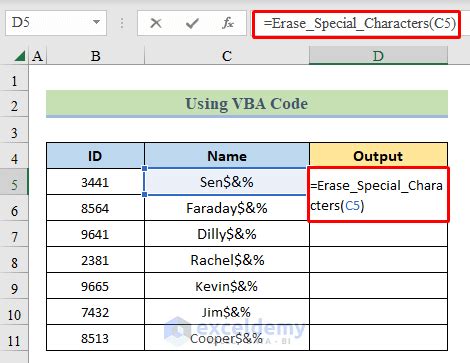Select cell with 'Dilly$&%'
The image size is (470, 363).
[x=227, y=234]
